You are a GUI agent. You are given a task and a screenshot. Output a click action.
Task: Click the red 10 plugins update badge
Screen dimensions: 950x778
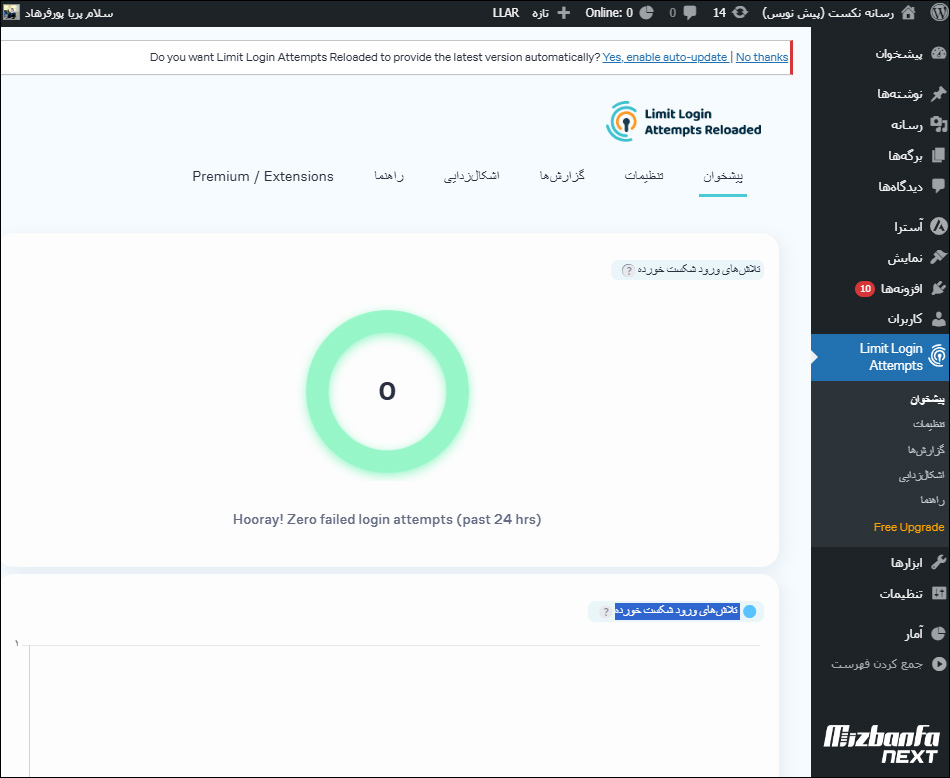coord(865,289)
